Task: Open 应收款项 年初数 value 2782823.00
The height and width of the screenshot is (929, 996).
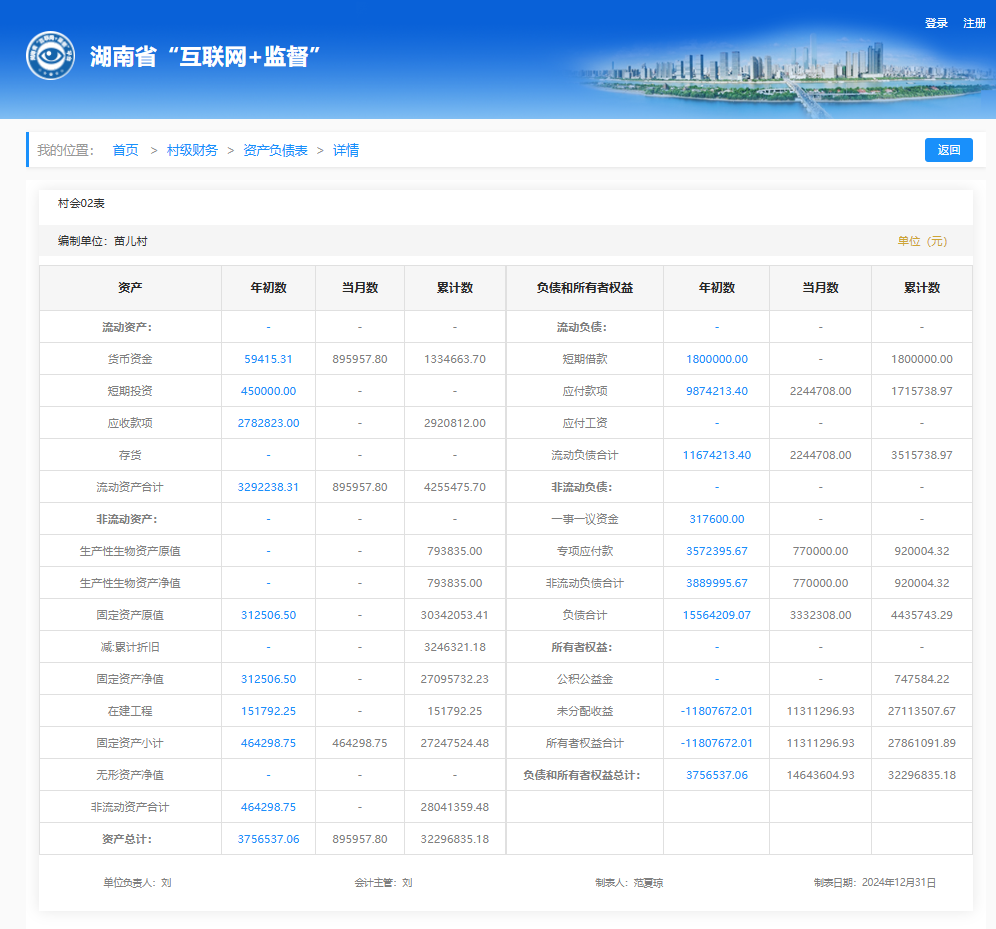Action: (268, 423)
